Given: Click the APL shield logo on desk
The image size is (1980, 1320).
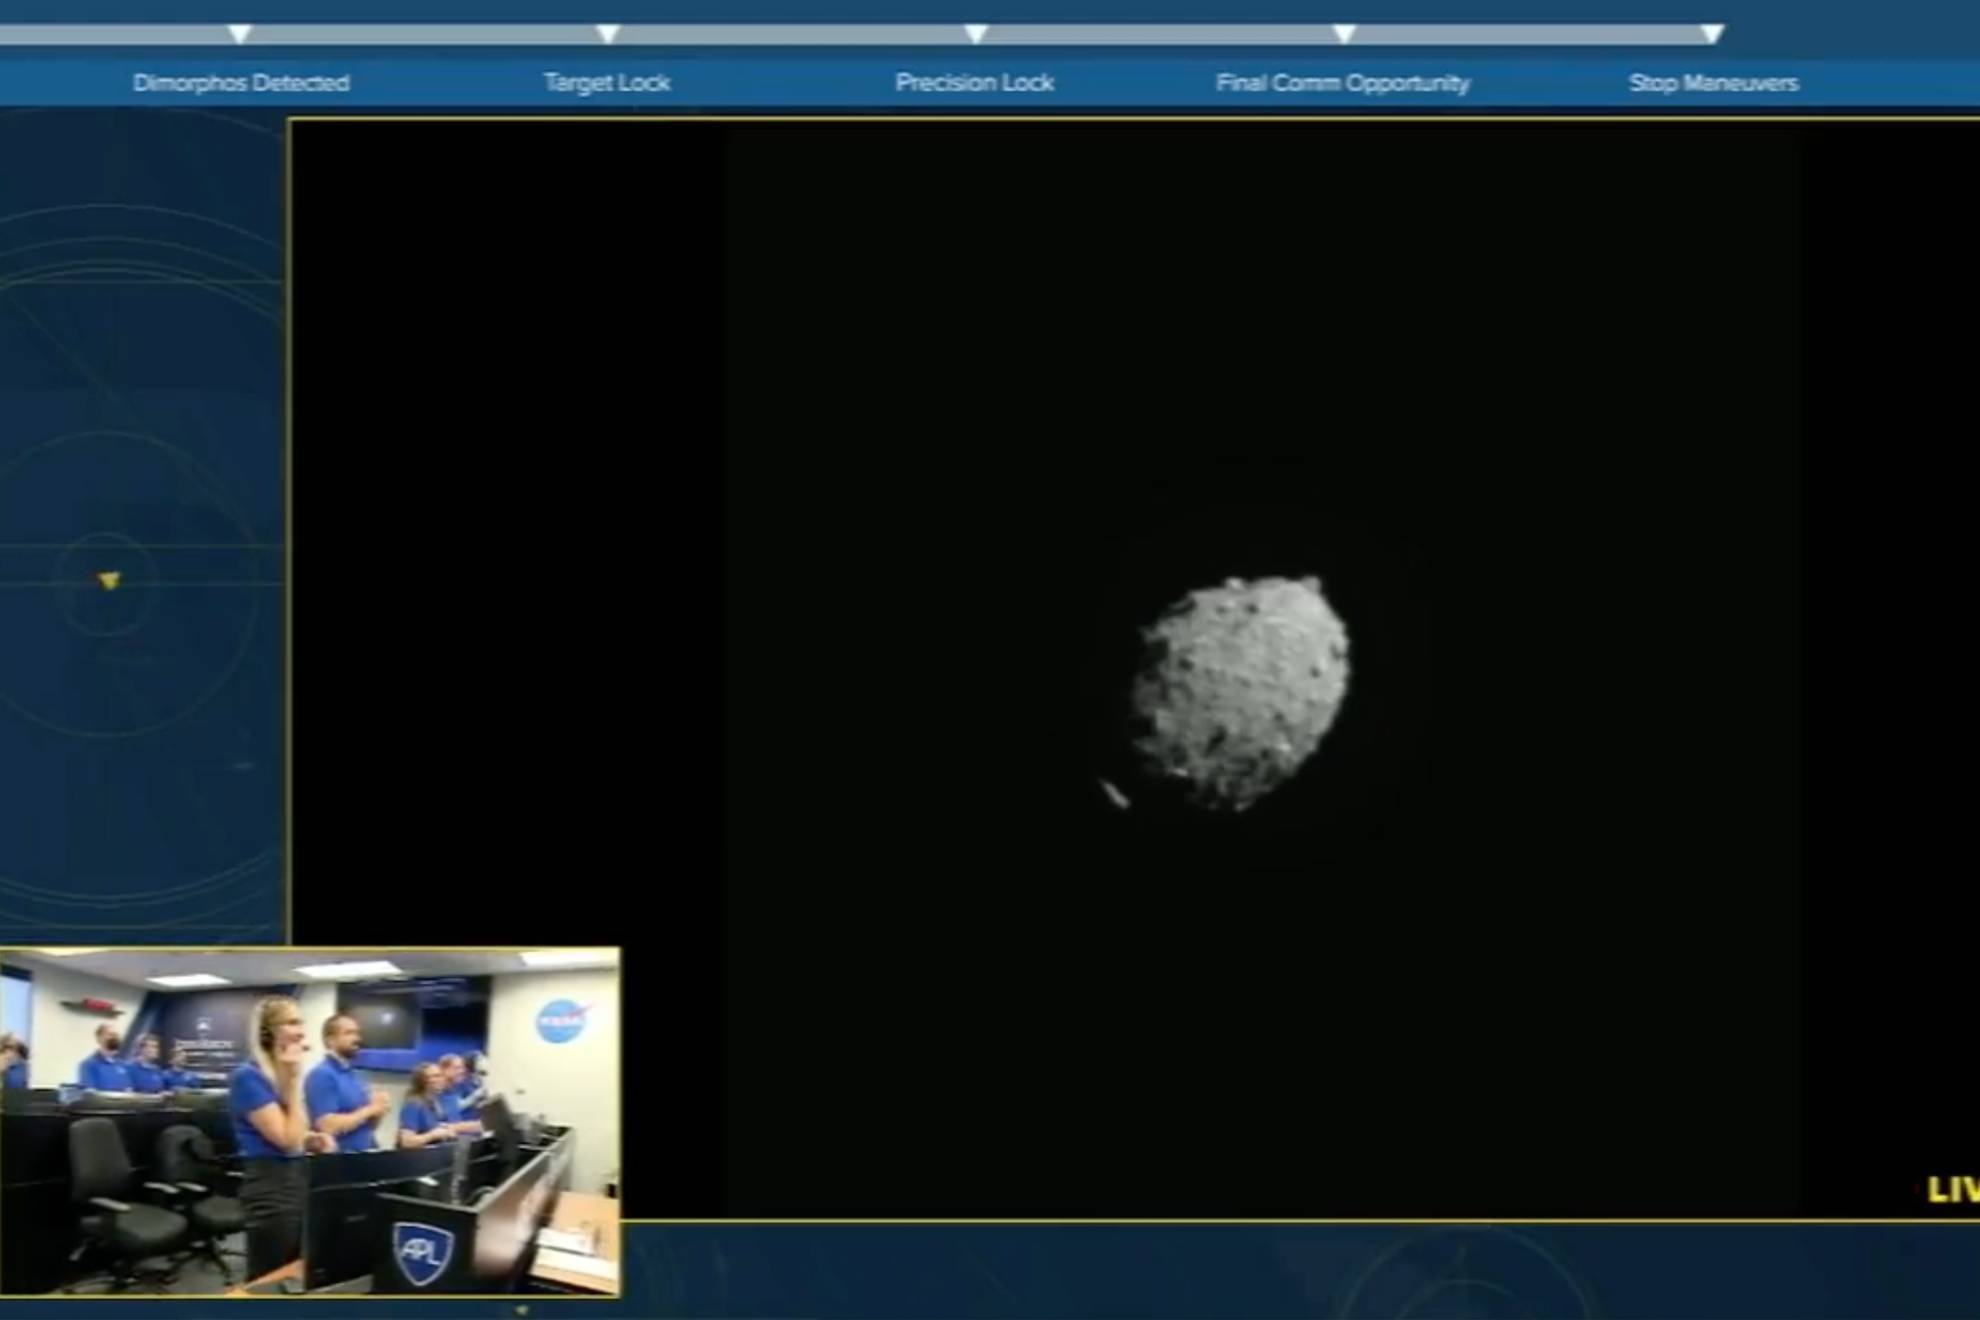Looking at the screenshot, I should tap(423, 1252).
